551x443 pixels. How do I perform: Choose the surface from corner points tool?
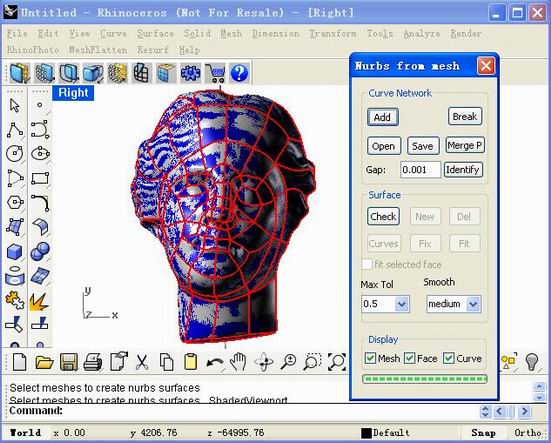tap(15, 227)
